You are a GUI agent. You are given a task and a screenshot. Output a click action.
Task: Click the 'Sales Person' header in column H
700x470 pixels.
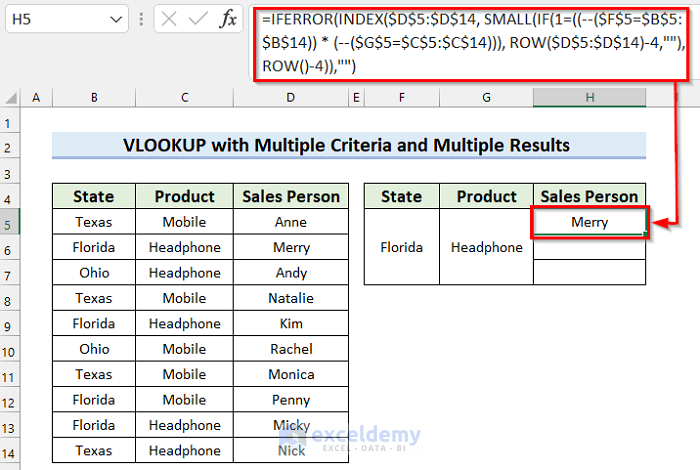pyautogui.click(x=590, y=196)
